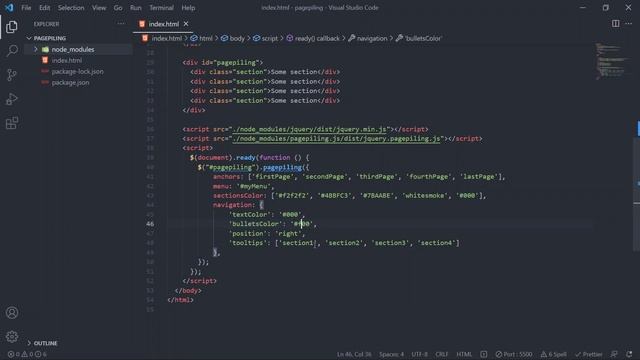Collapse the PAGEPILING folder section
640x360 pixels.
click(x=49, y=38)
